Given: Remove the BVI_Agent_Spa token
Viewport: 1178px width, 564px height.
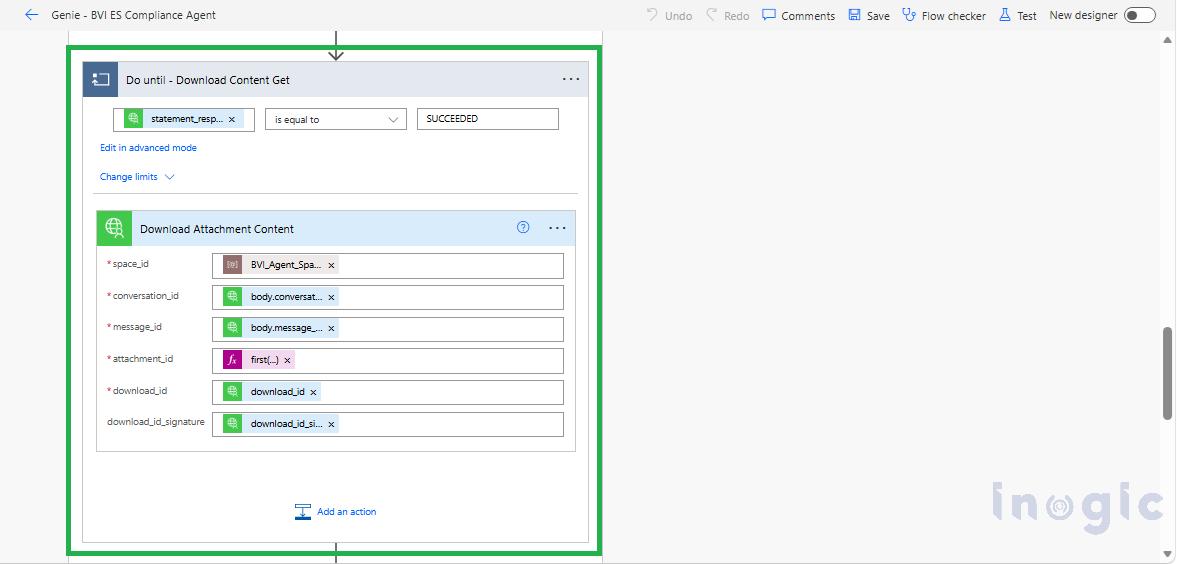Looking at the screenshot, I should click(331, 266).
